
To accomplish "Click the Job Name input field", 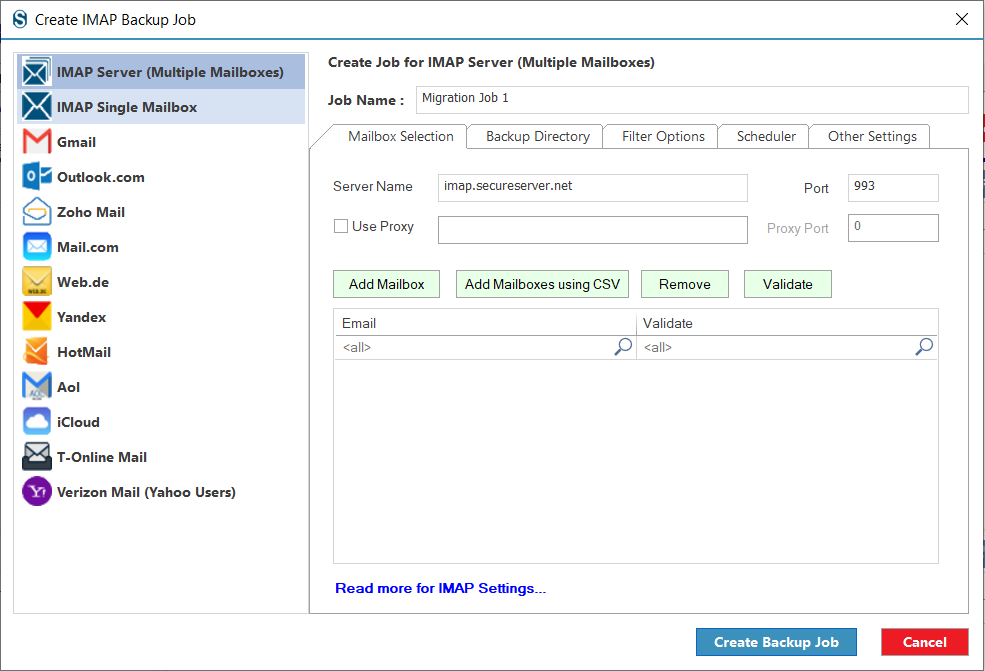I will tap(692, 99).
